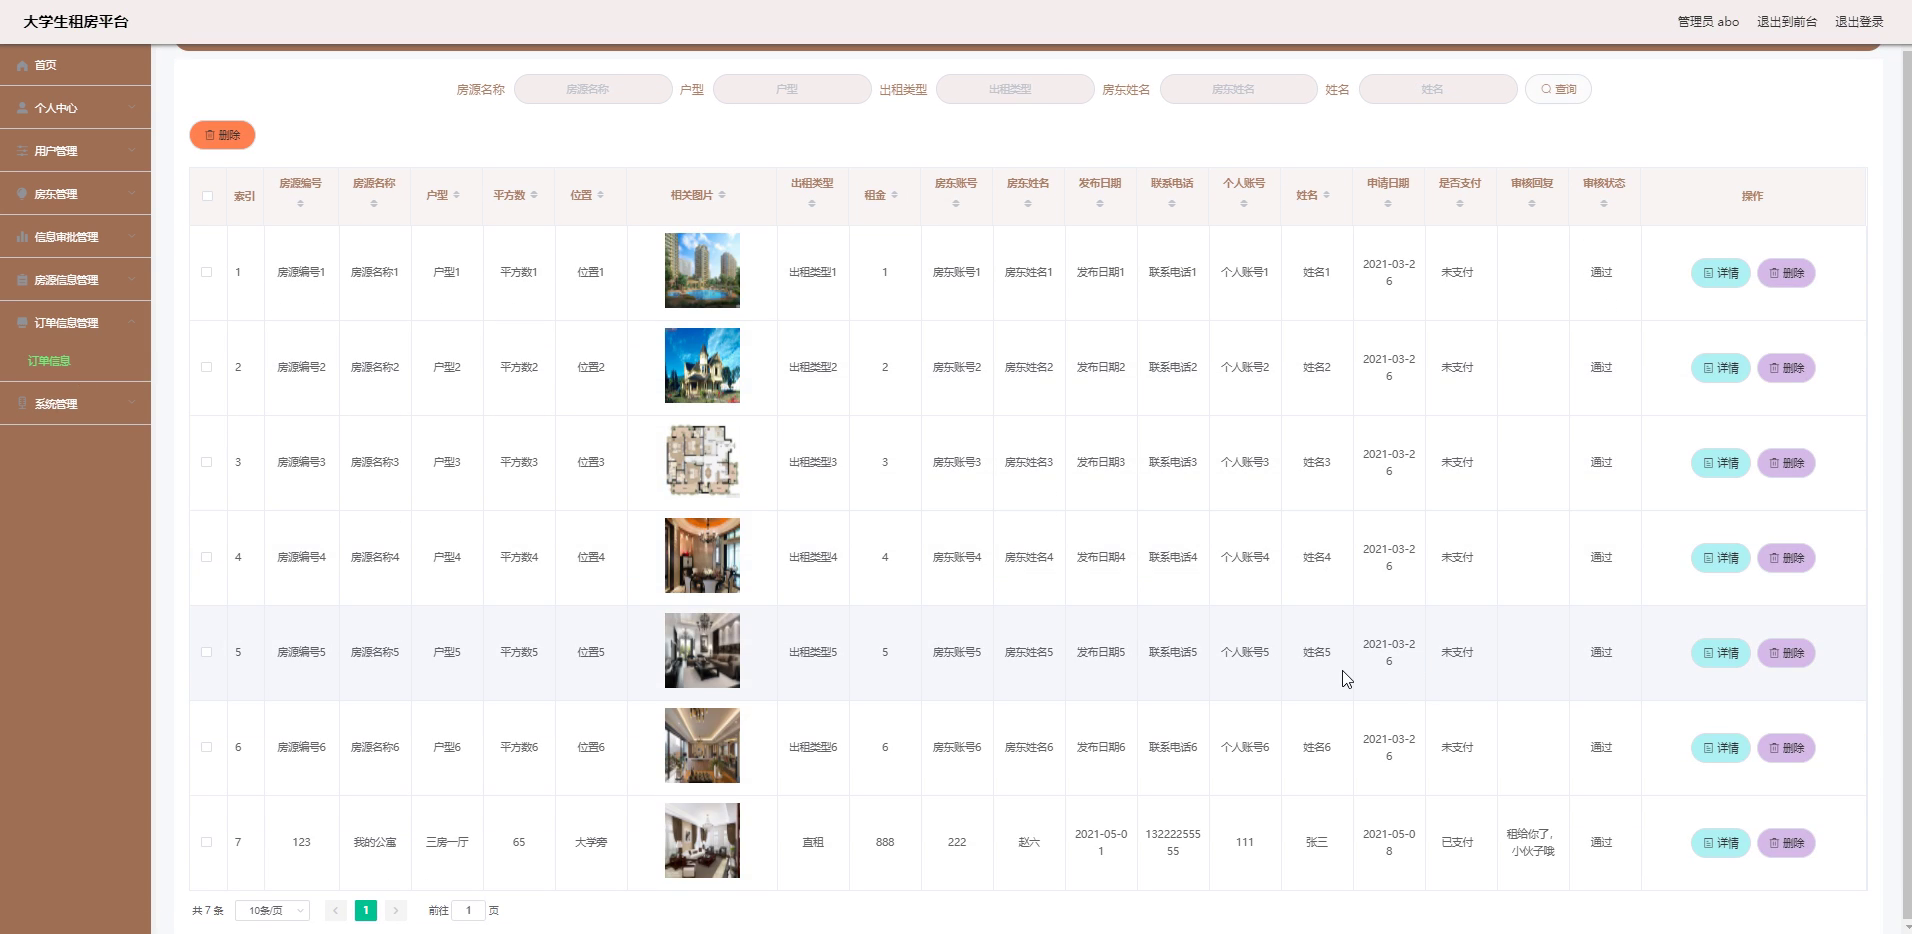The image size is (1912, 934).
Task: Sort by 申请日期 column arrows
Action: click(1388, 204)
